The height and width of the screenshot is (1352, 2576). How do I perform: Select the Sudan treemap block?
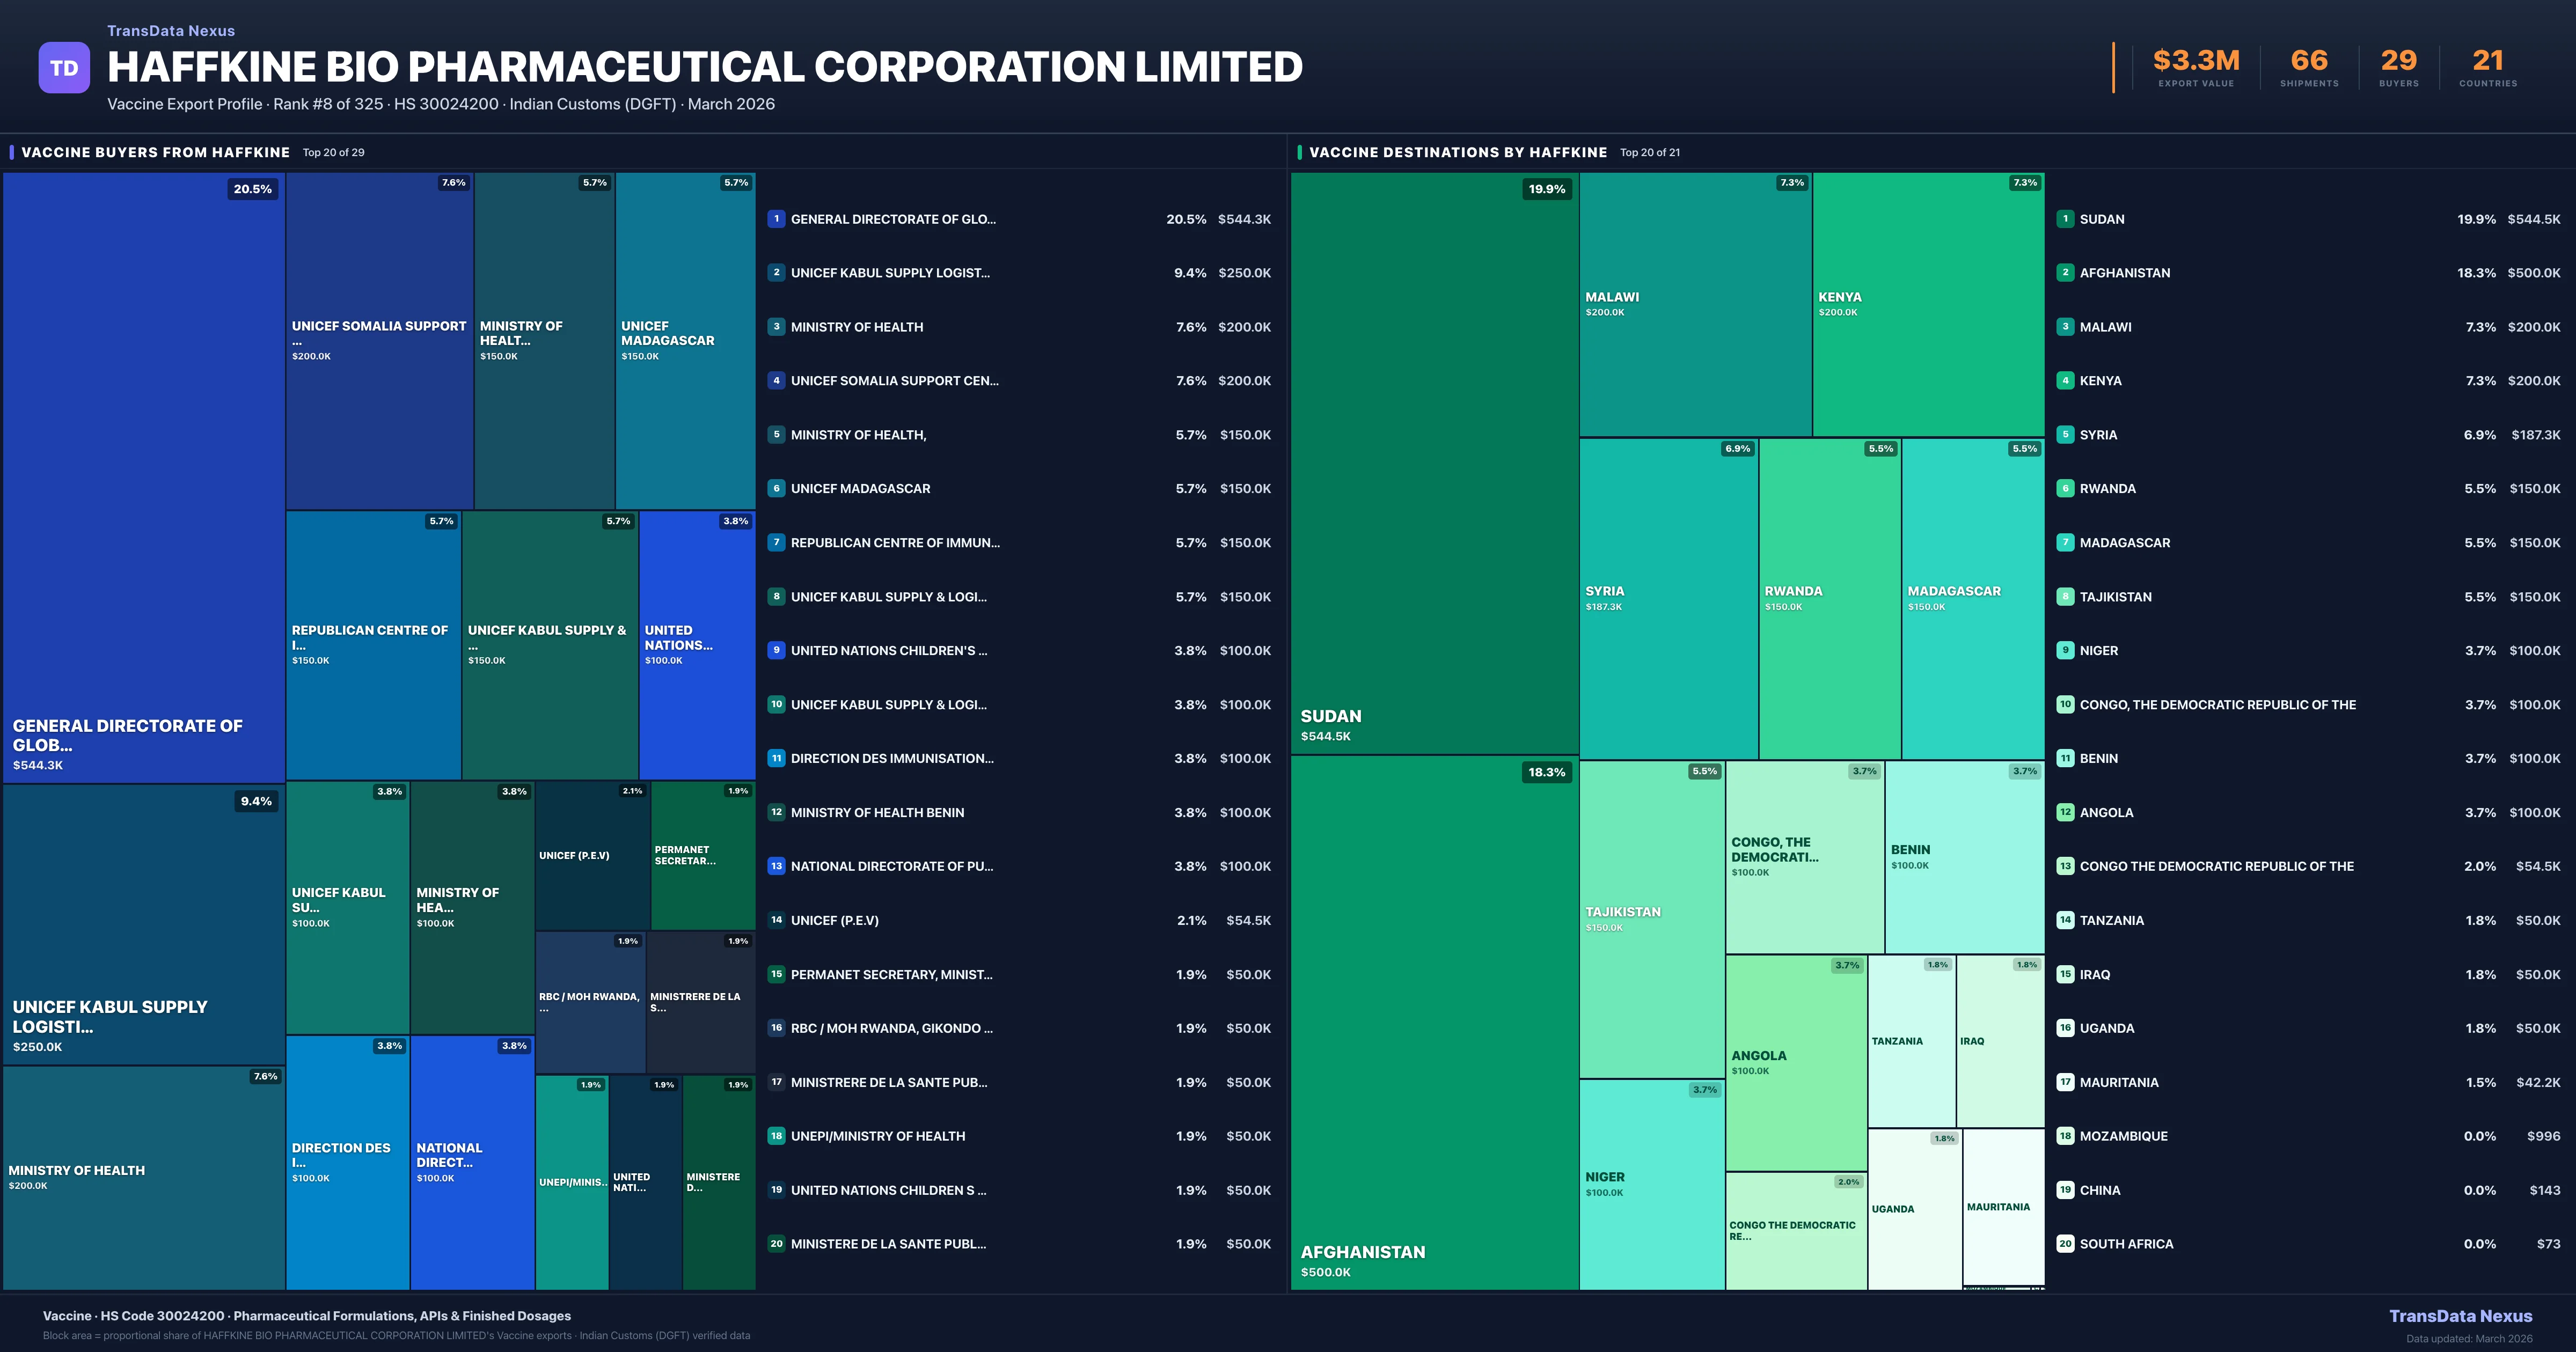click(x=1434, y=463)
